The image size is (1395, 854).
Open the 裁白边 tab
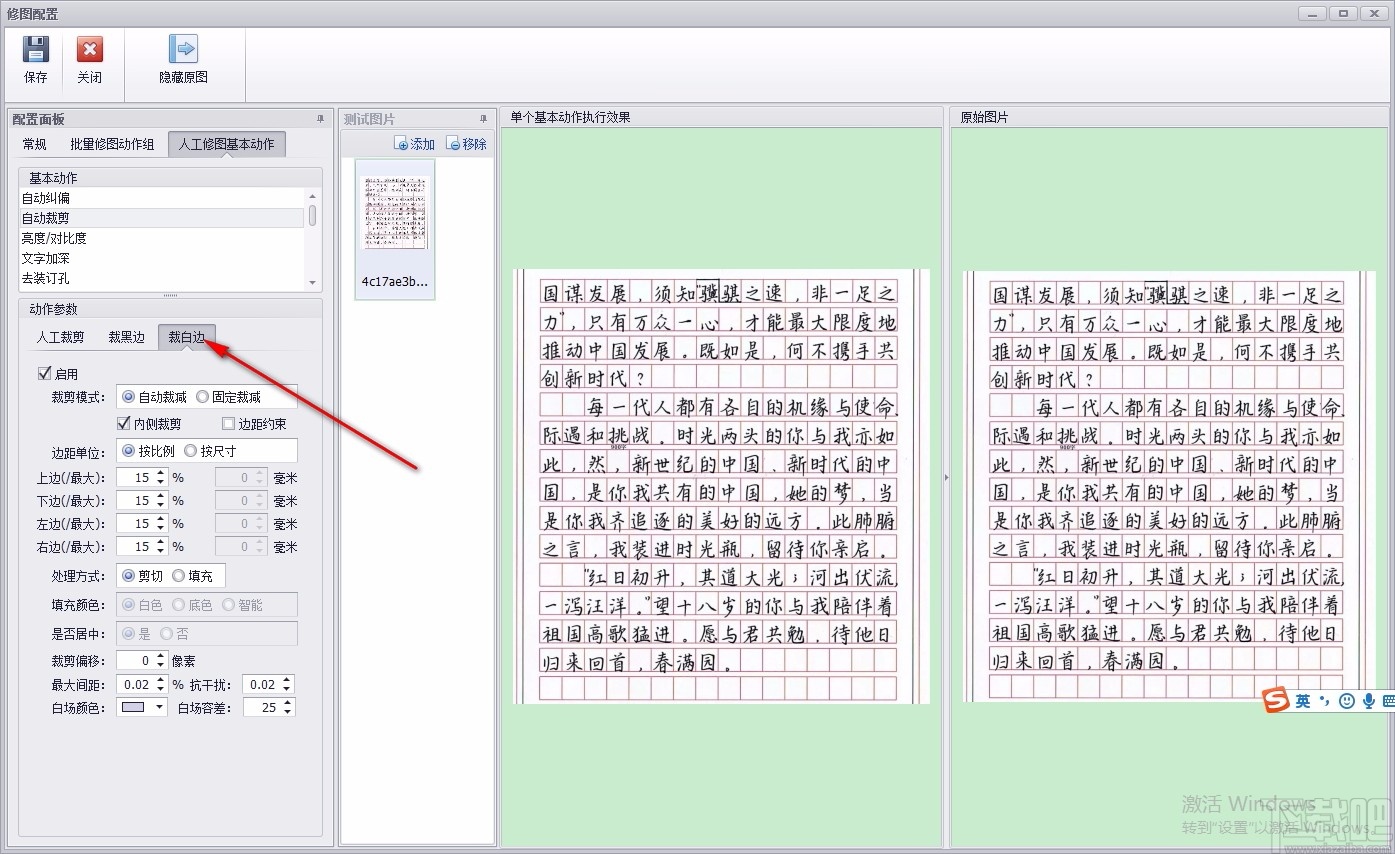point(187,337)
